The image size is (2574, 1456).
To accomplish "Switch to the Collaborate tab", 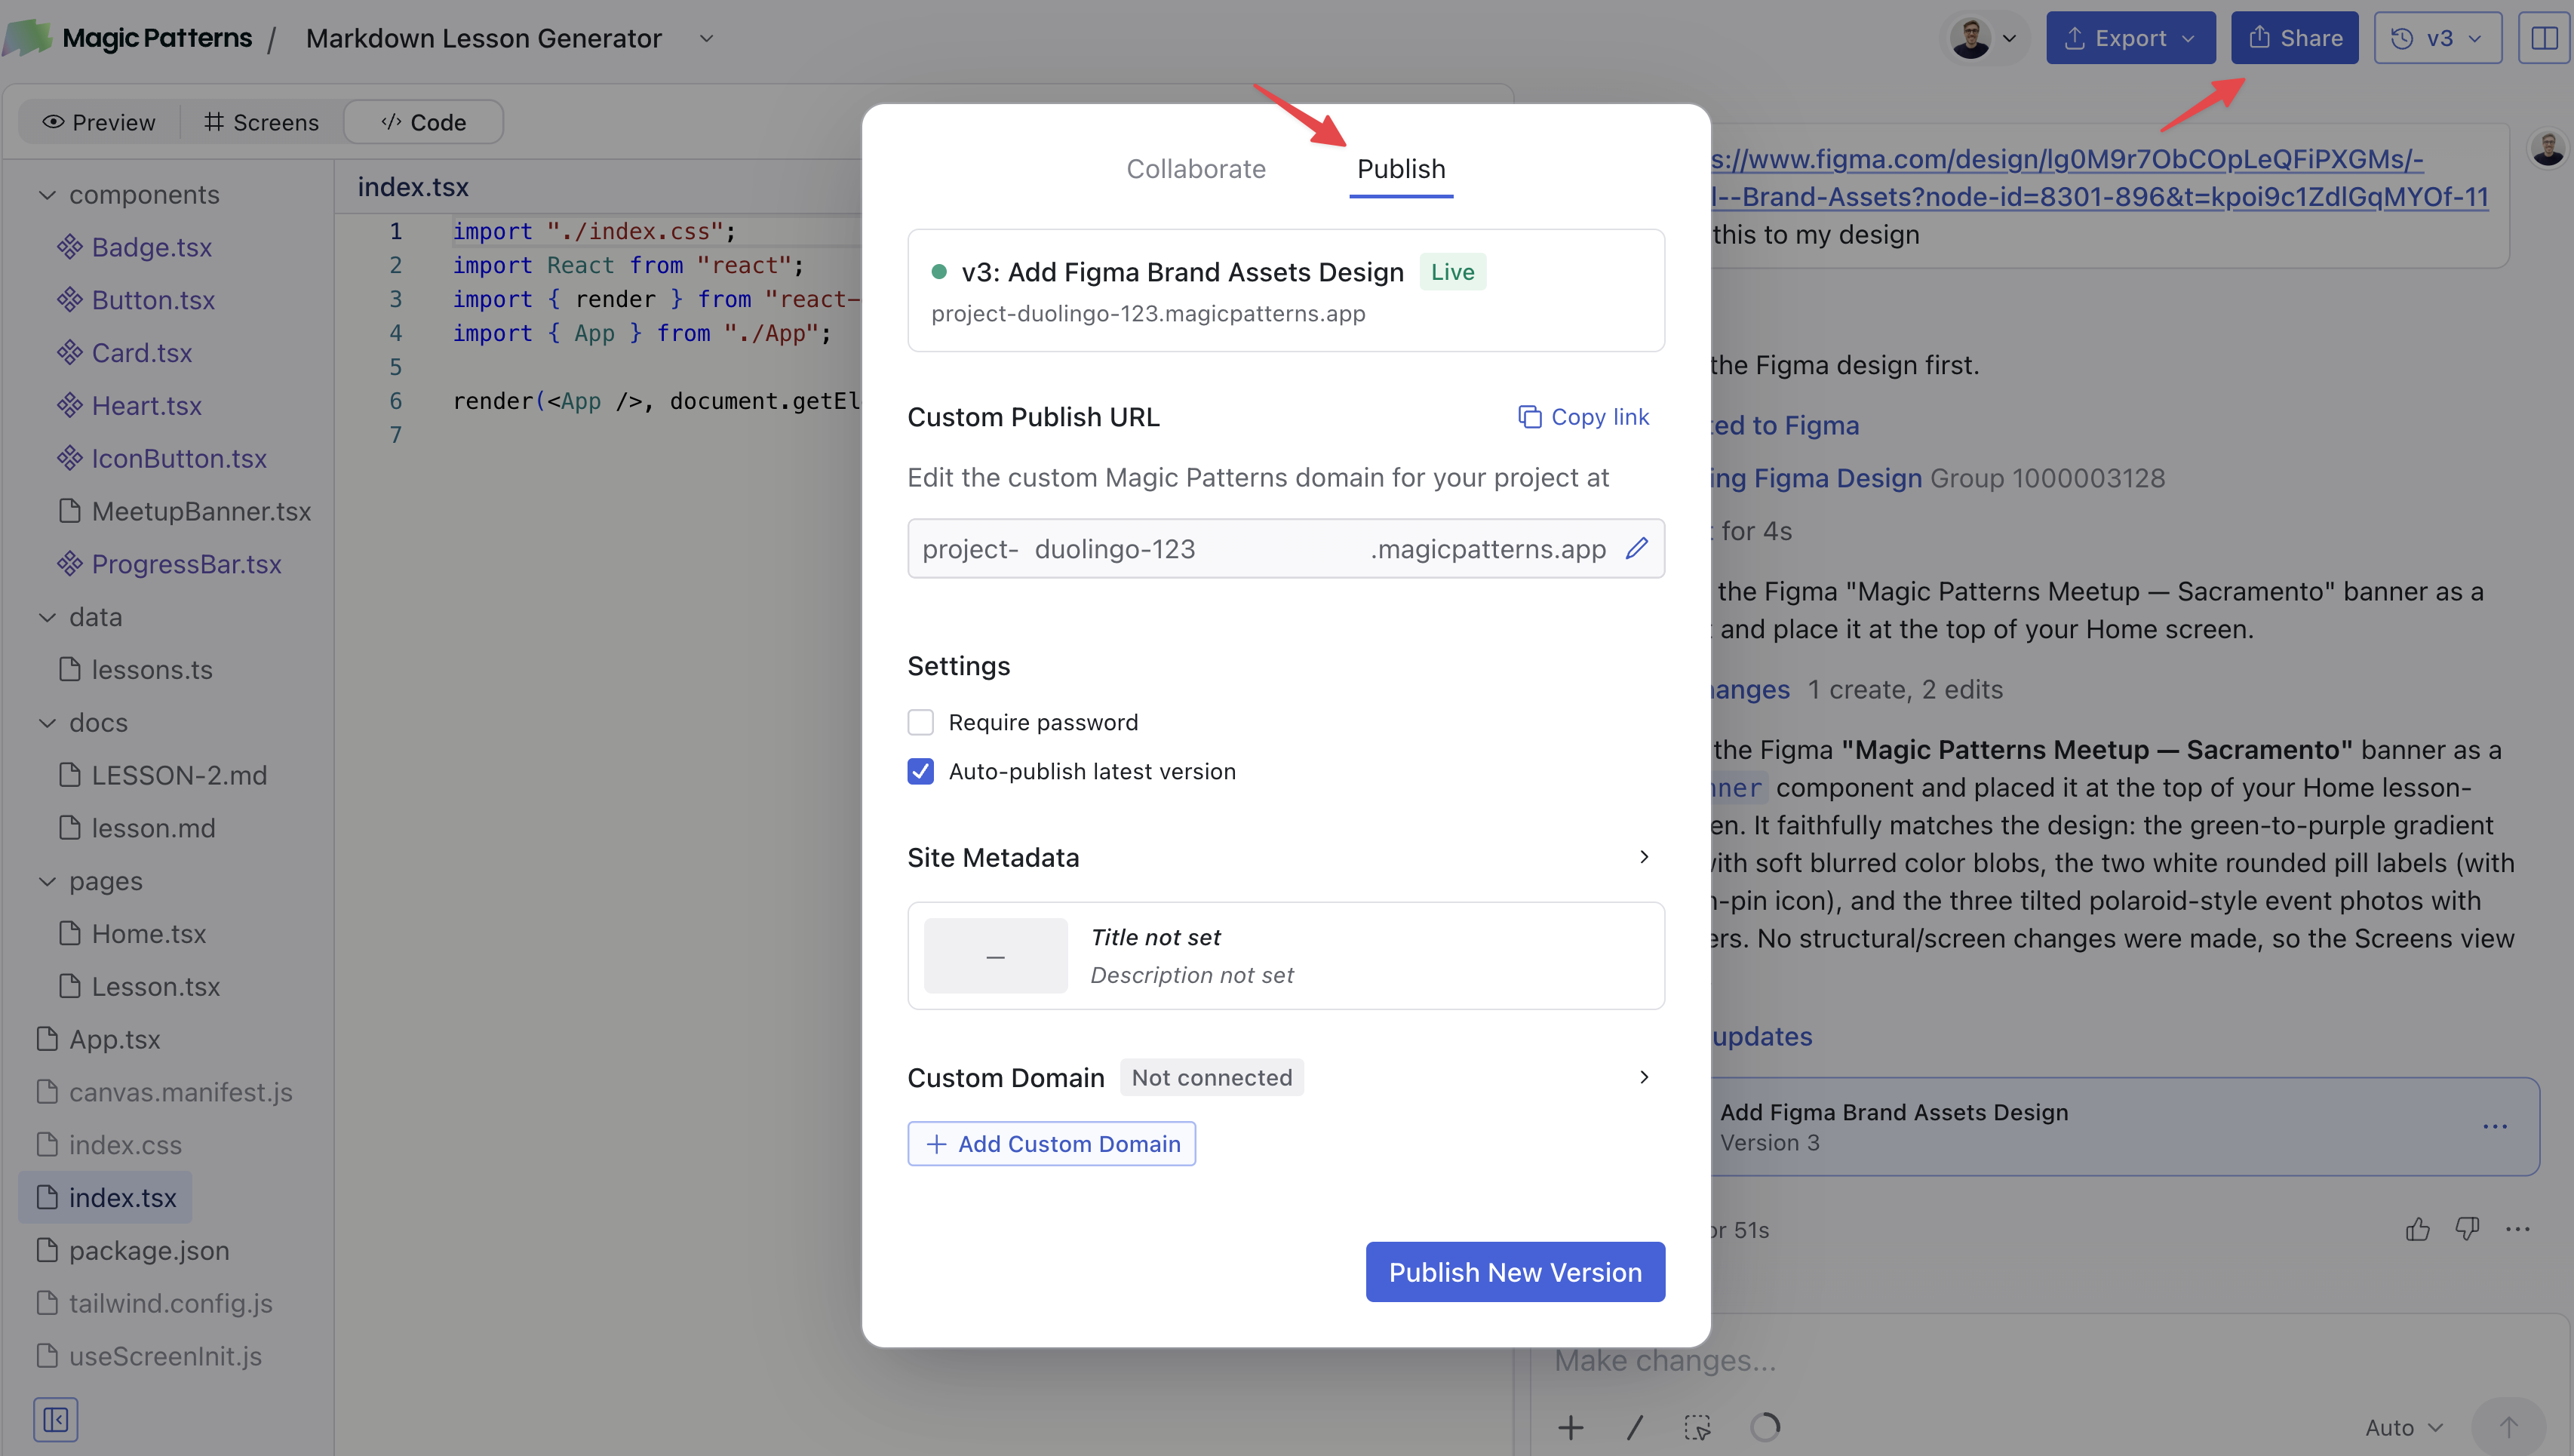I will (x=1196, y=169).
